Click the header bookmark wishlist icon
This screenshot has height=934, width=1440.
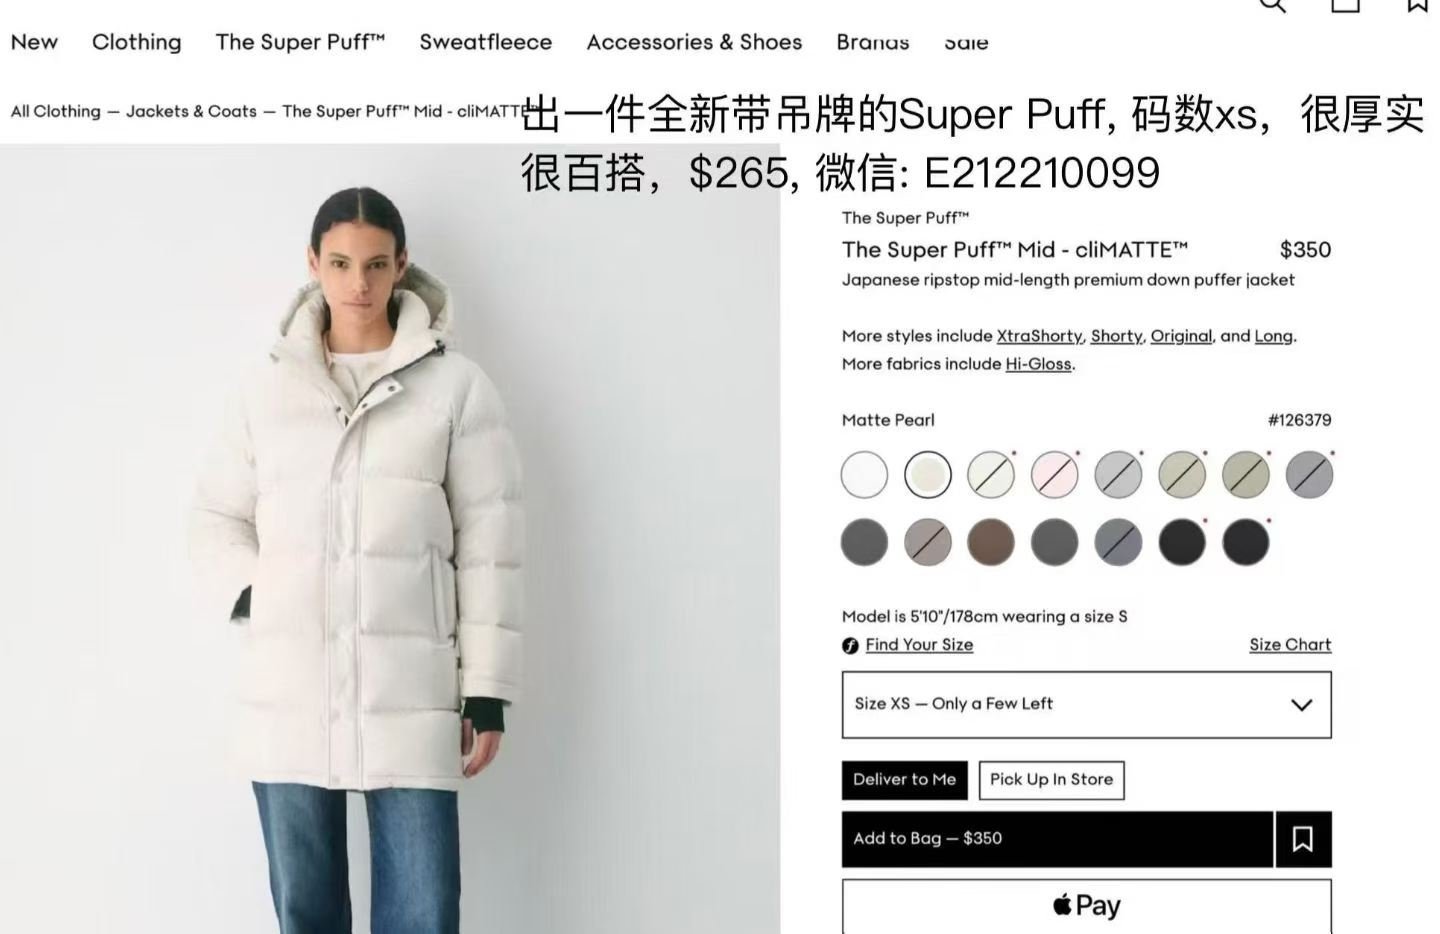pos(1417,4)
